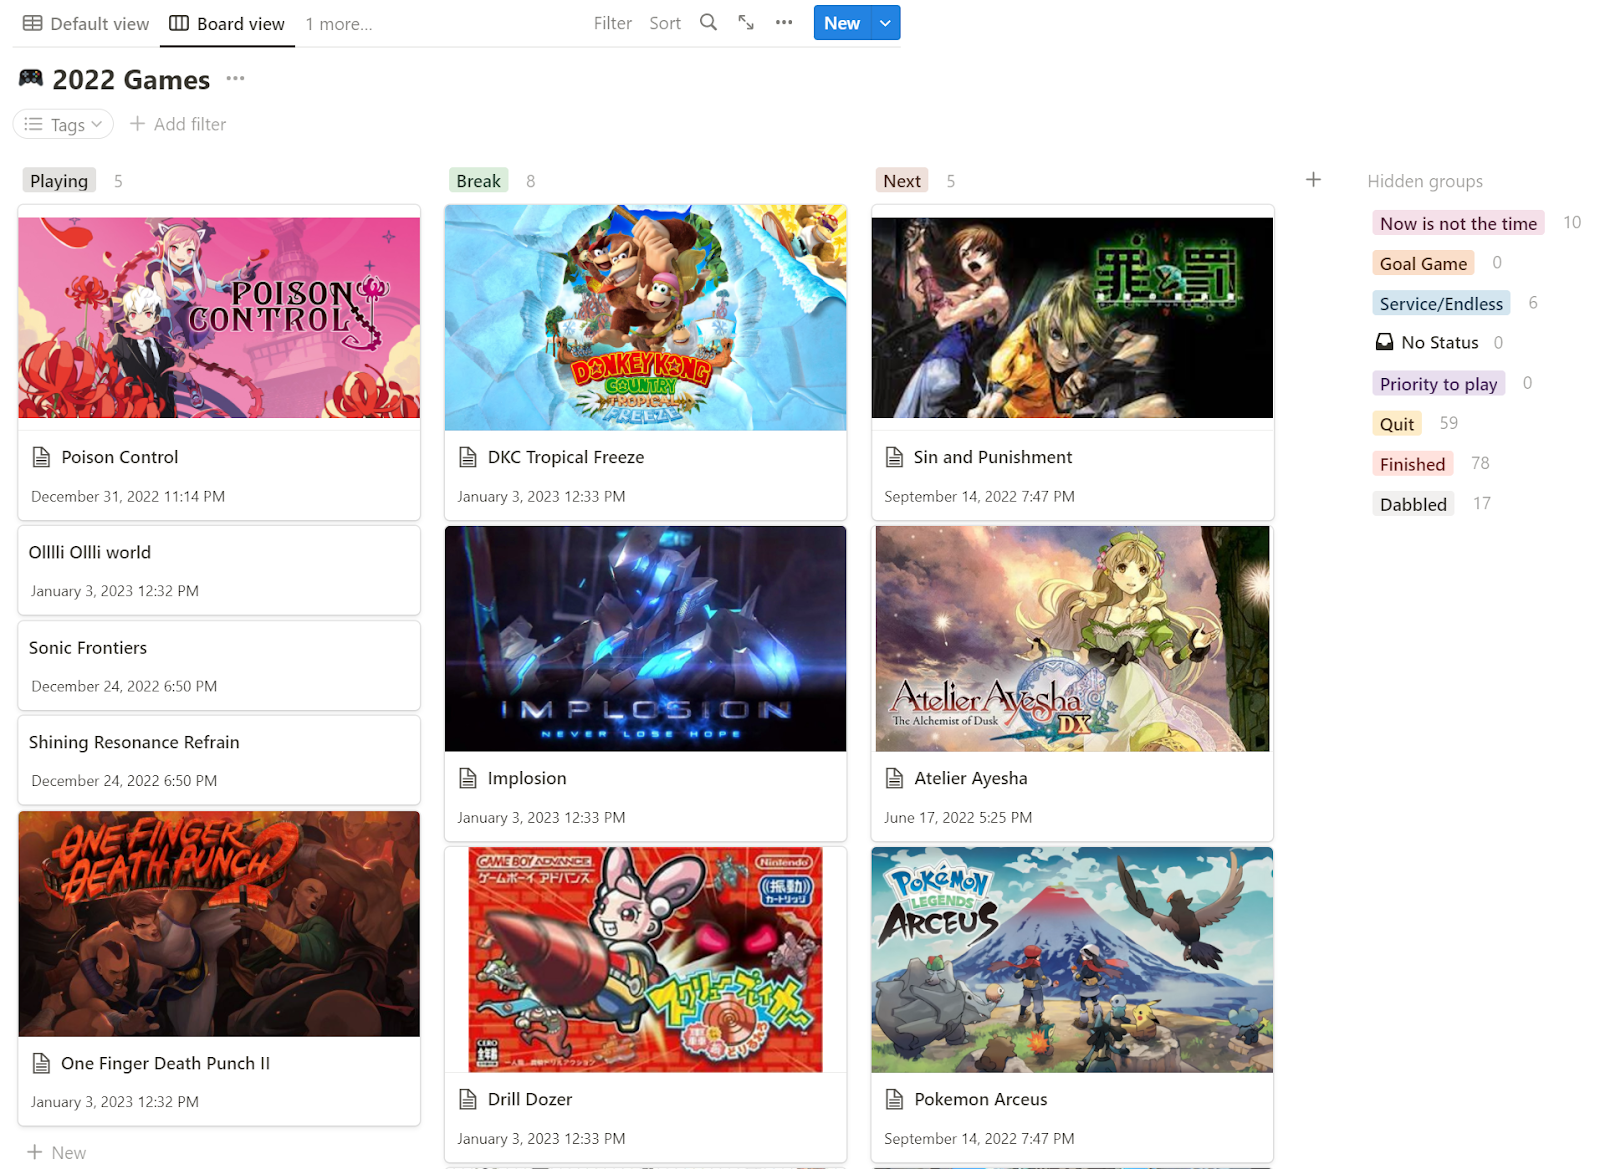Click the 'Drill Dozer' card title
This screenshot has width=1600, height=1169.
[x=530, y=1099]
